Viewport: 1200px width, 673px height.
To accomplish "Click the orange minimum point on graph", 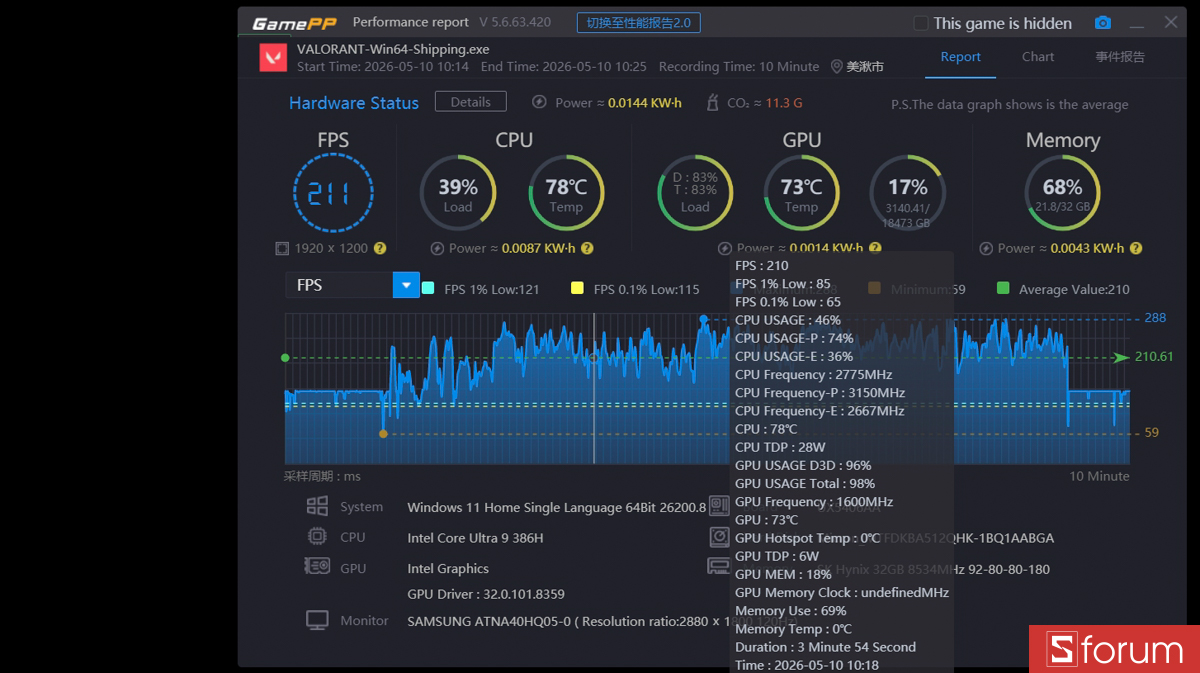I will [x=383, y=434].
